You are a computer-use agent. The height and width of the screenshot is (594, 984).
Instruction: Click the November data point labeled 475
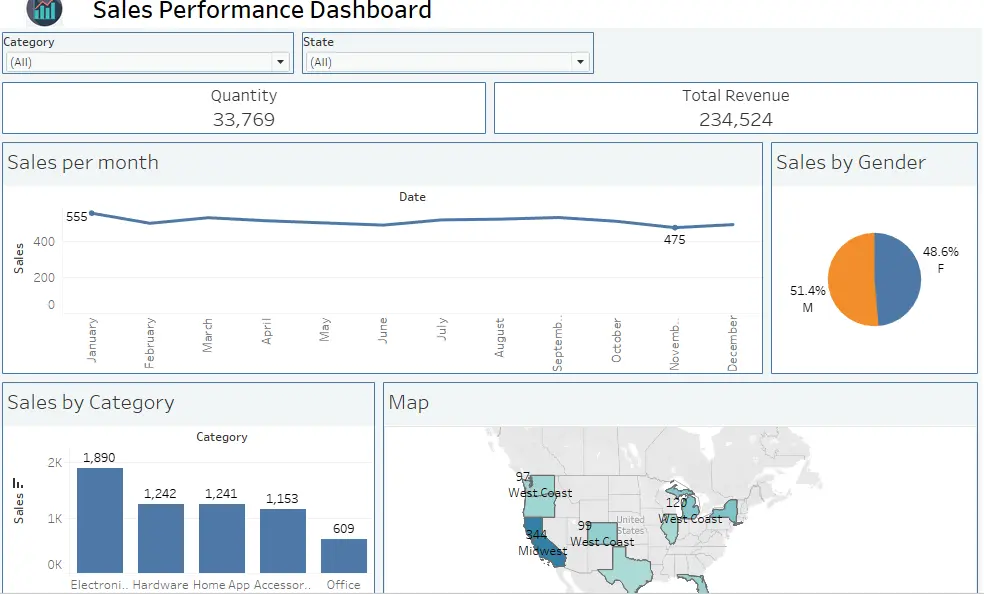tap(675, 228)
